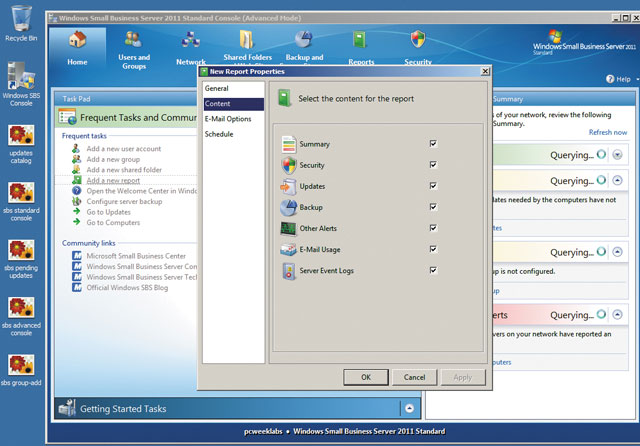Image resolution: width=640 pixels, height=446 pixels.
Task: Open the Security section shield icon
Action: click(418, 40)
